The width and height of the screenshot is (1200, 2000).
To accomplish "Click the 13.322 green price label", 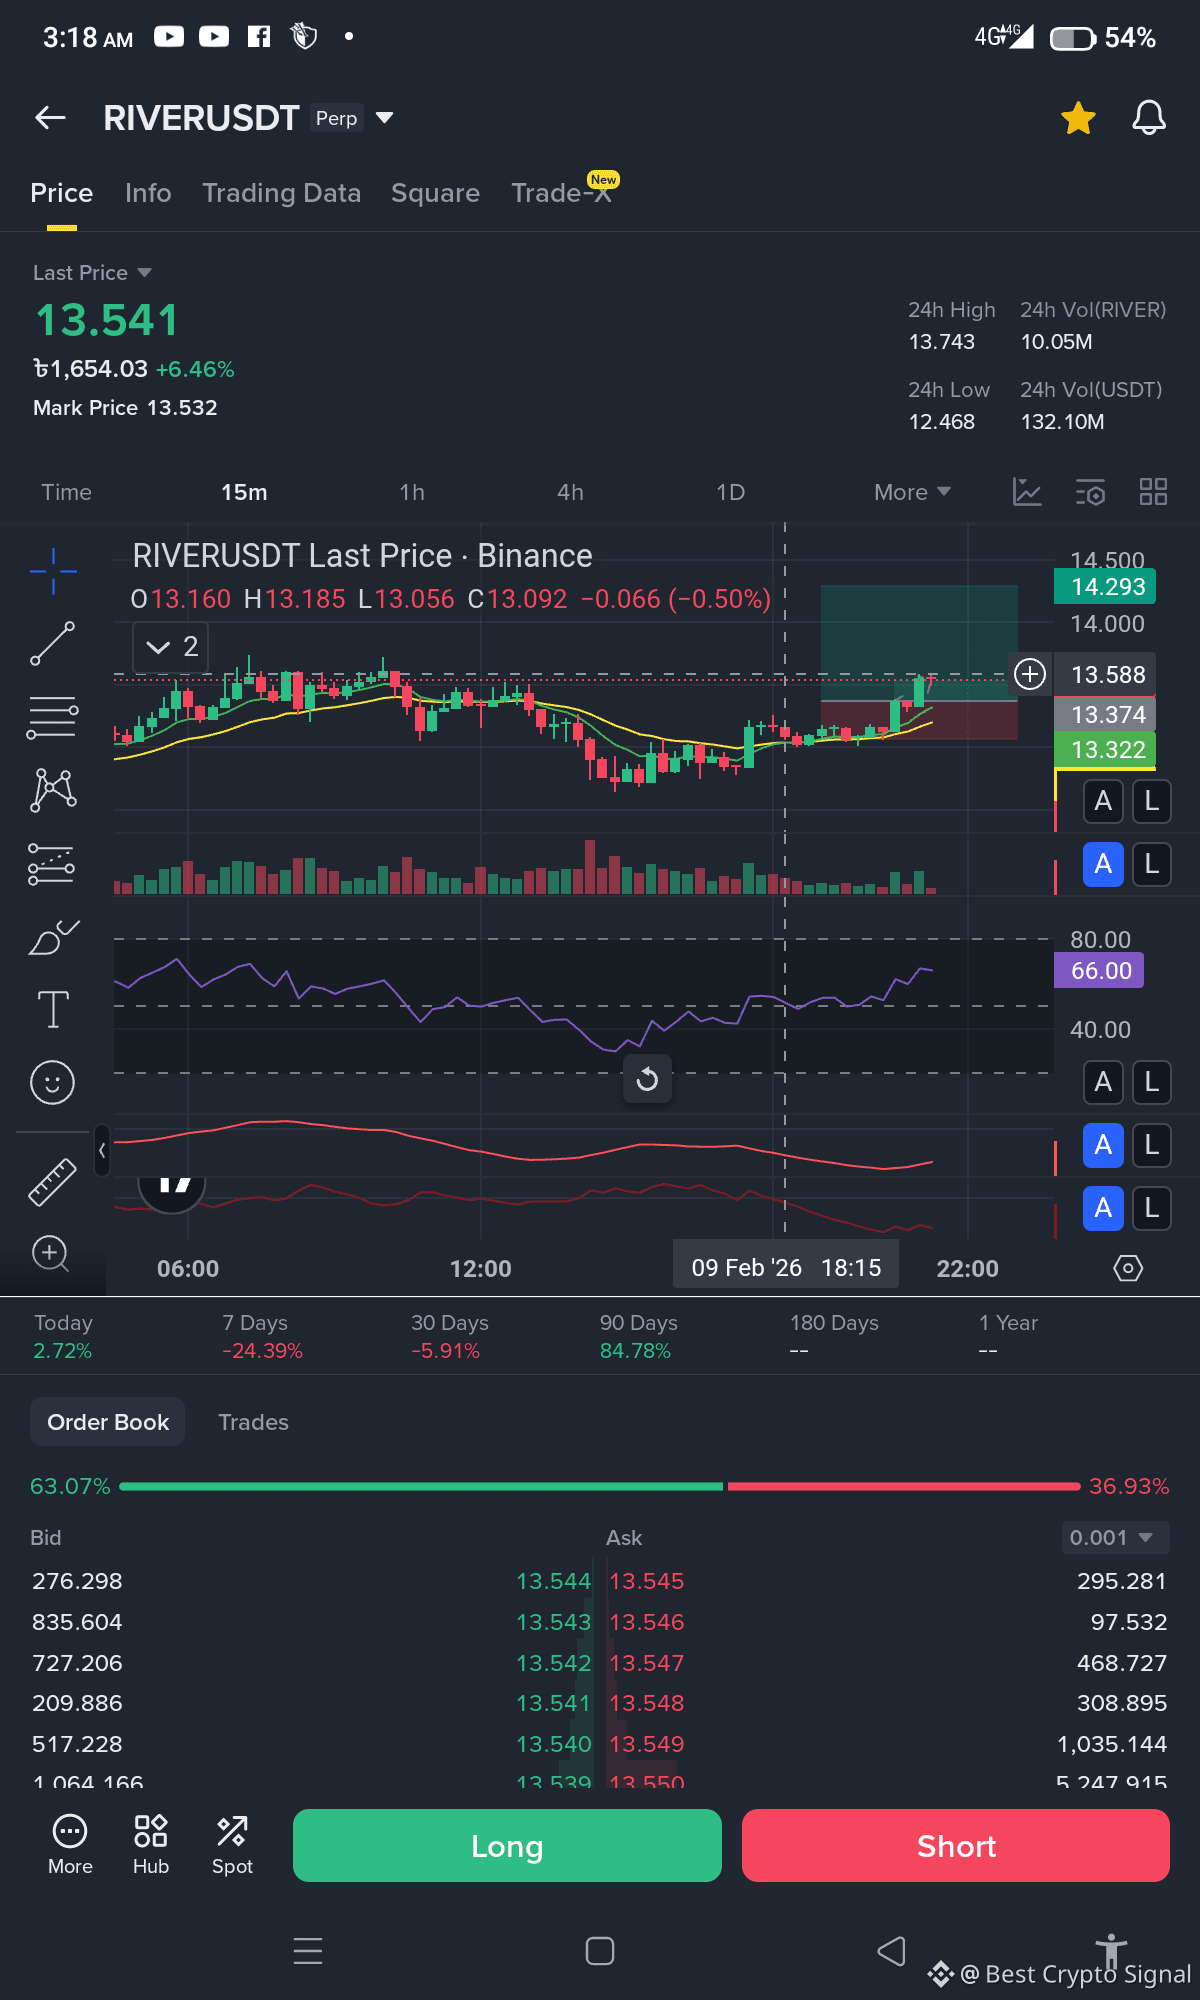I will [x=1105, y=750].
